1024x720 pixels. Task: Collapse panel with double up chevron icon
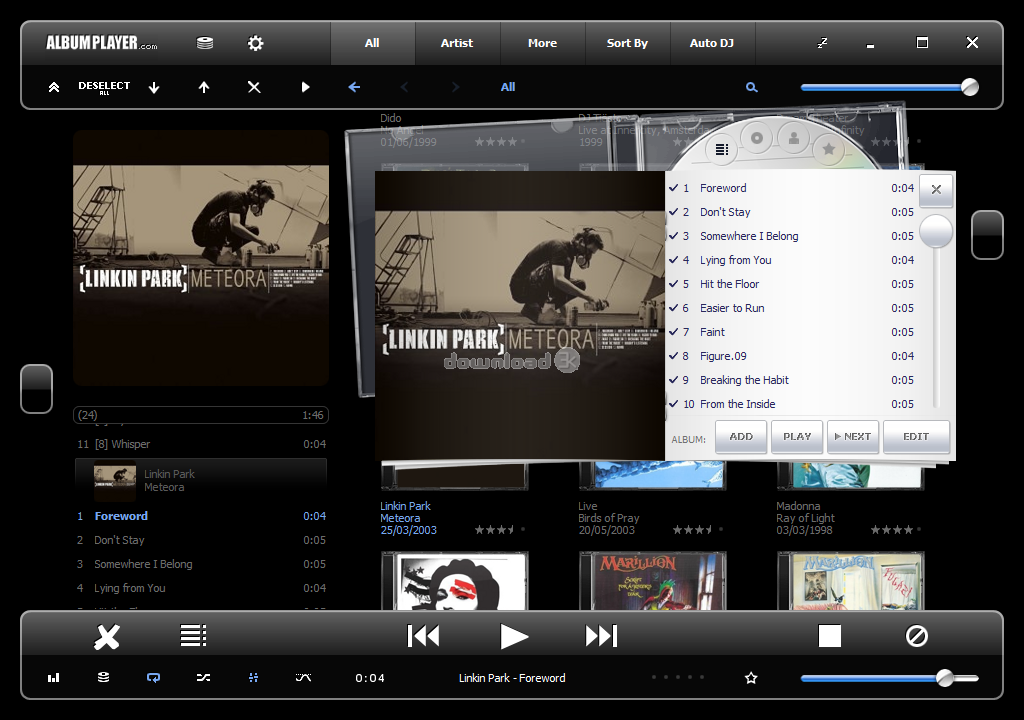[54, 87]
